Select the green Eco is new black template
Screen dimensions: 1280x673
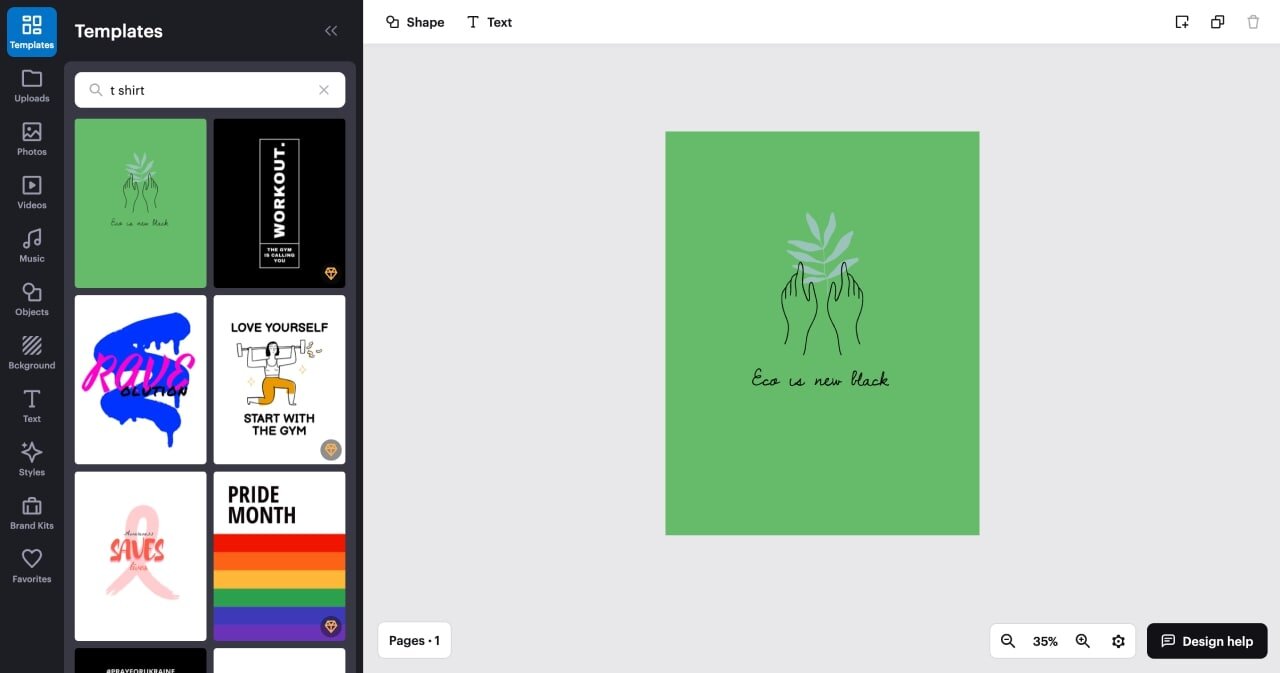pyautogui.click(x=141, y=203)
